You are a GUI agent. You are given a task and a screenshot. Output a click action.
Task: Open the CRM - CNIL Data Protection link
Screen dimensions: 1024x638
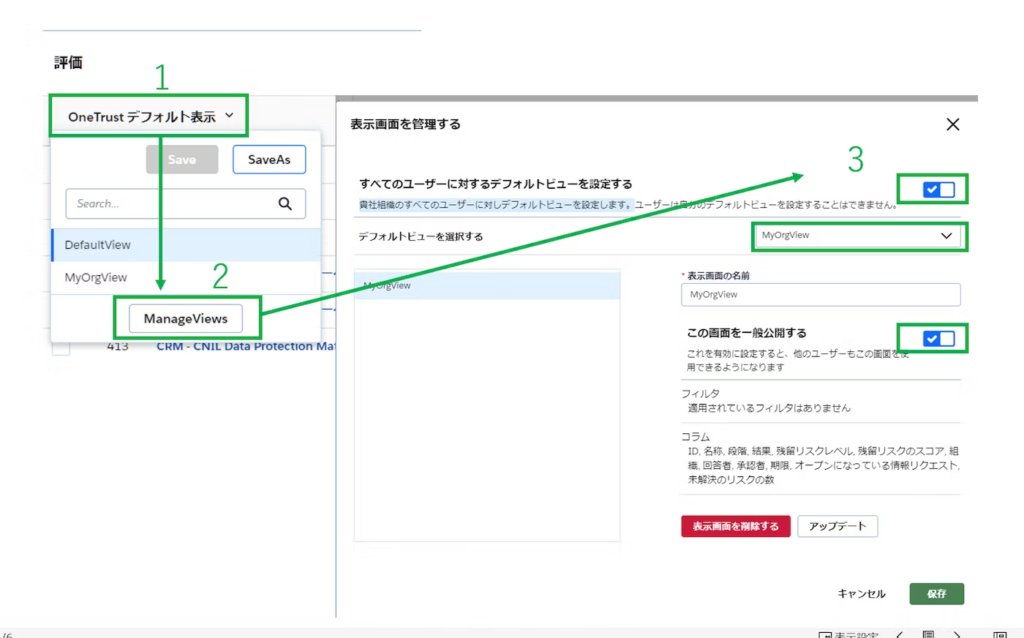pos(246,347)
